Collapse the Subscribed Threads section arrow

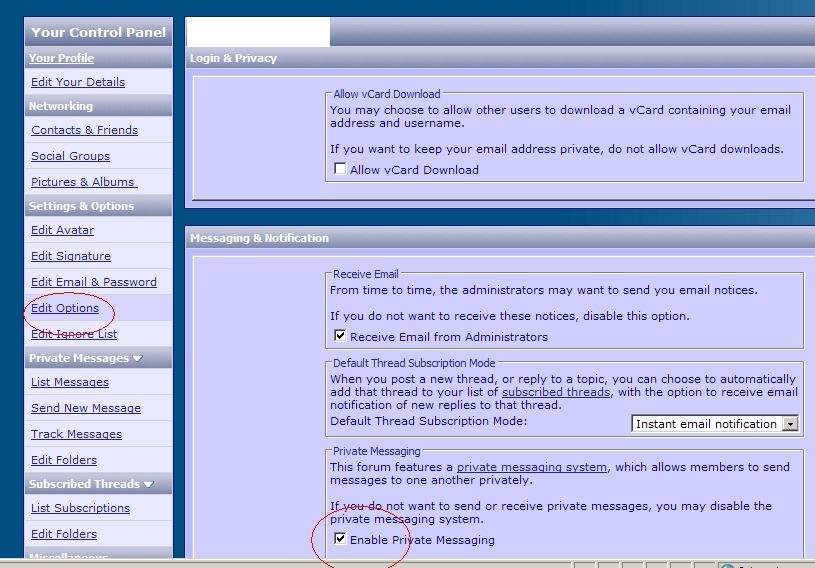149,485
